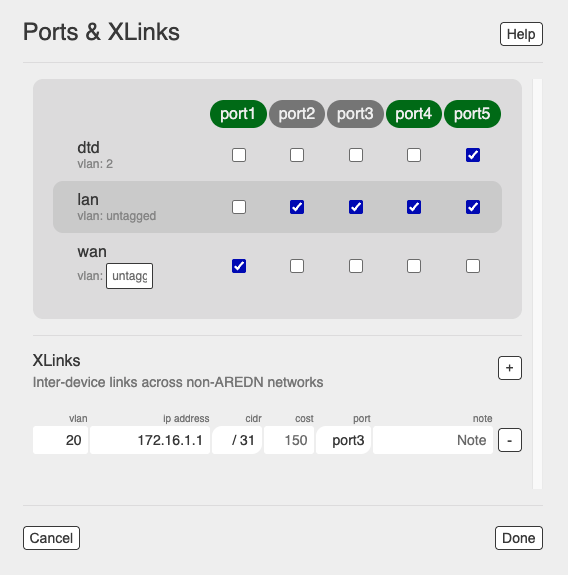The image size is (568, 575).
Task: Click the 'vlan: untagged' text under lan
Action: coord(117,216)
